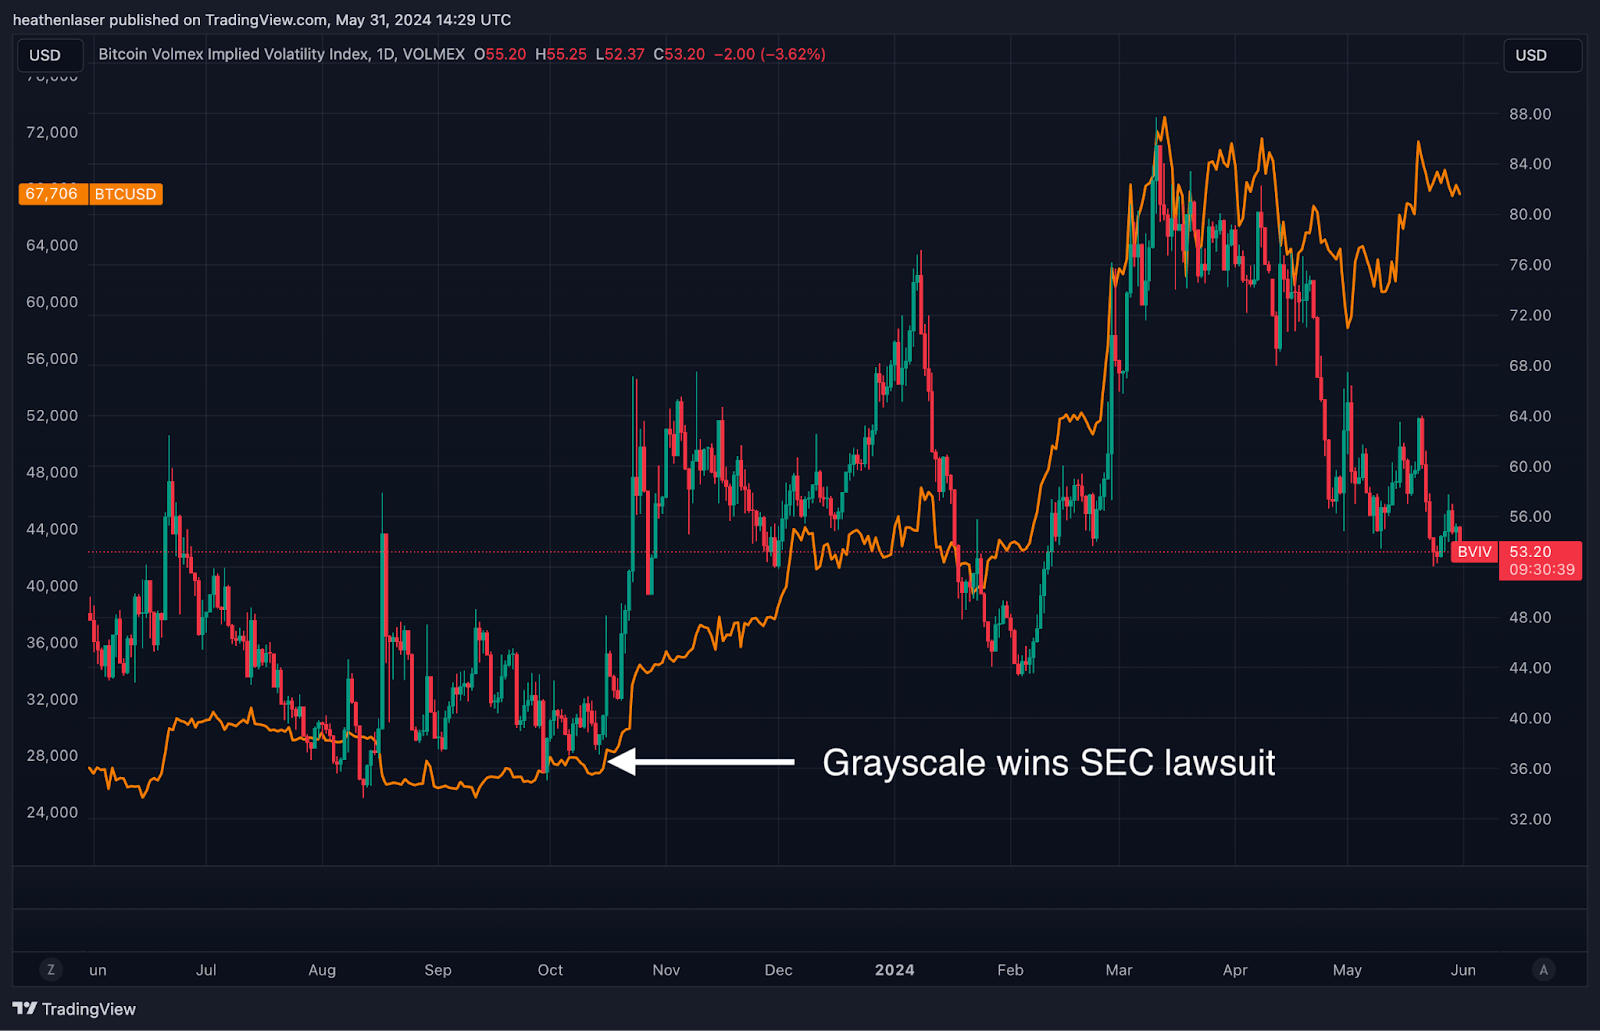Image resolution: width=1600 pixels, height=1031 pixels.
Task: Click the low value L52.37
Action: coord(620,54)
